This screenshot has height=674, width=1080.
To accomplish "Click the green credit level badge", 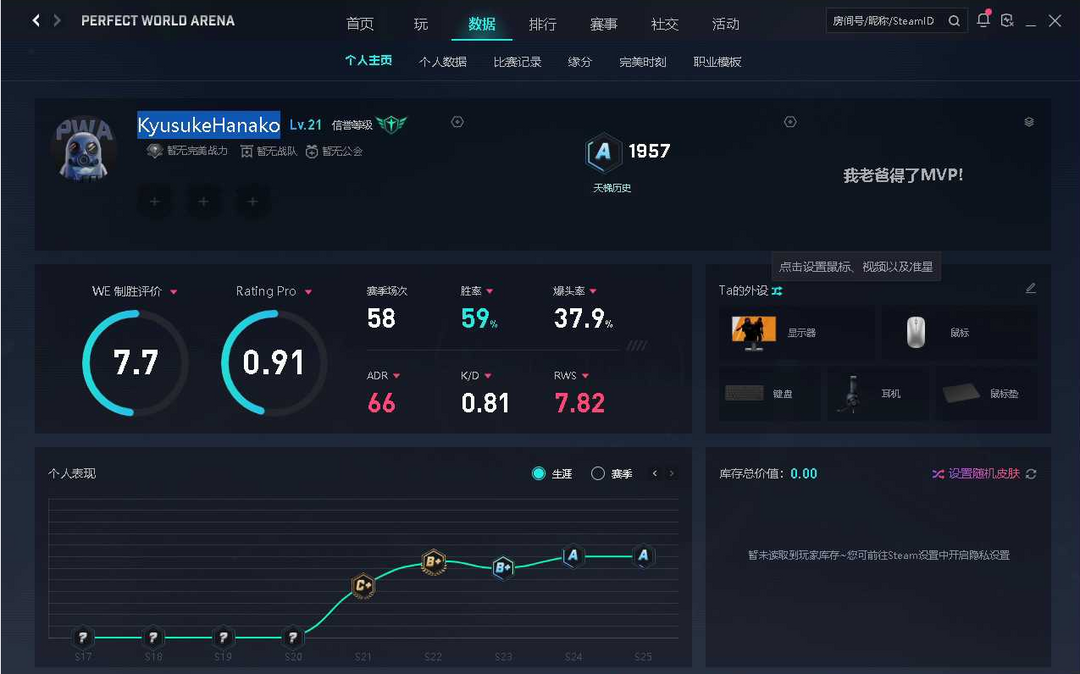I will [392, 124].
